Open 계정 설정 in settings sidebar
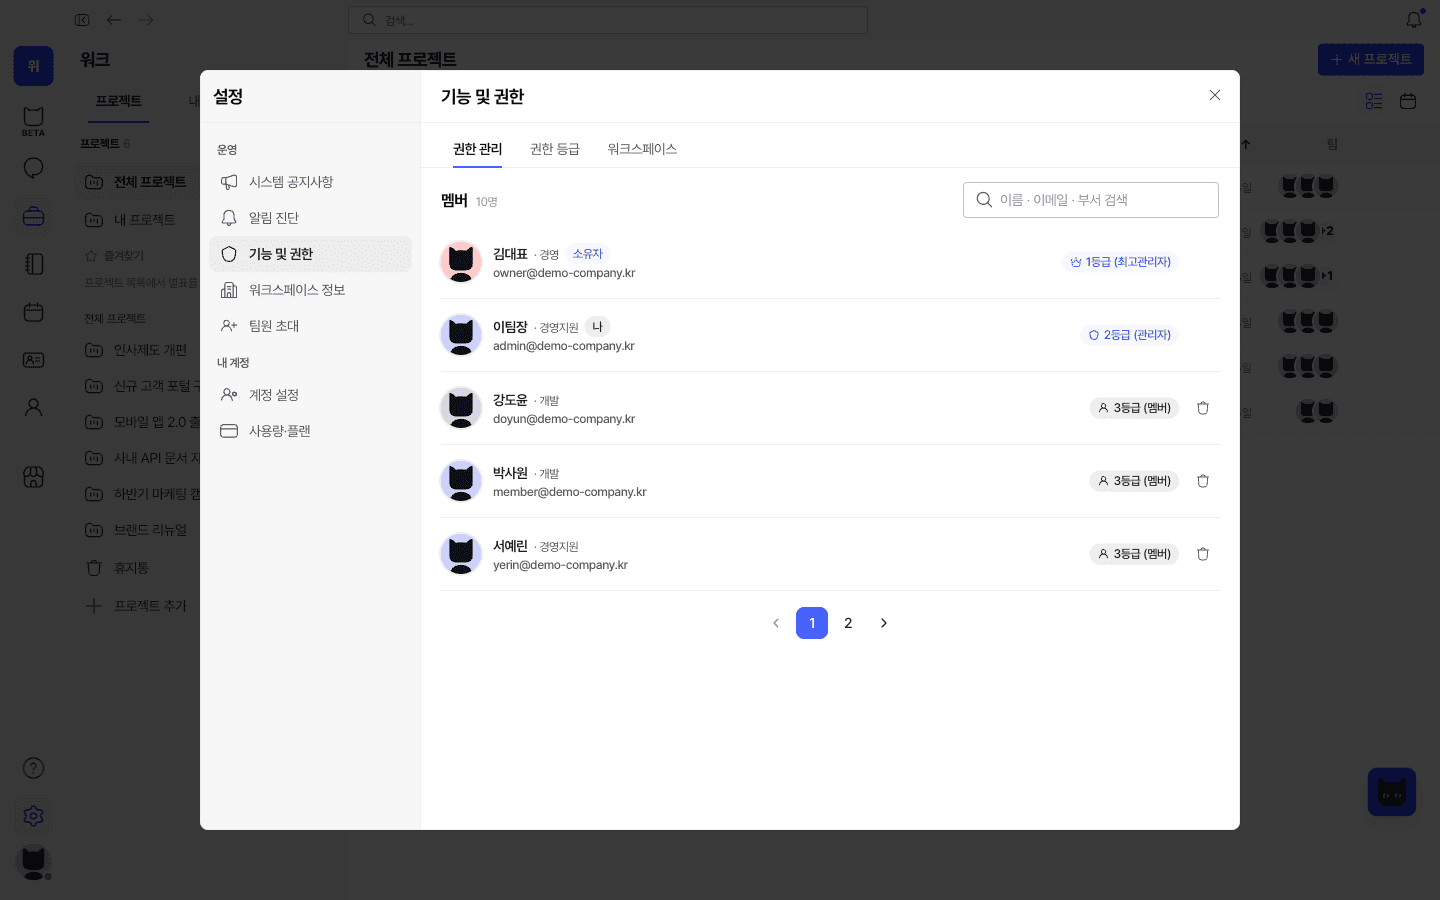Image resolution: width=1440 pixels, height=900 pixels. pyautogui.click(x=310, y=395)
